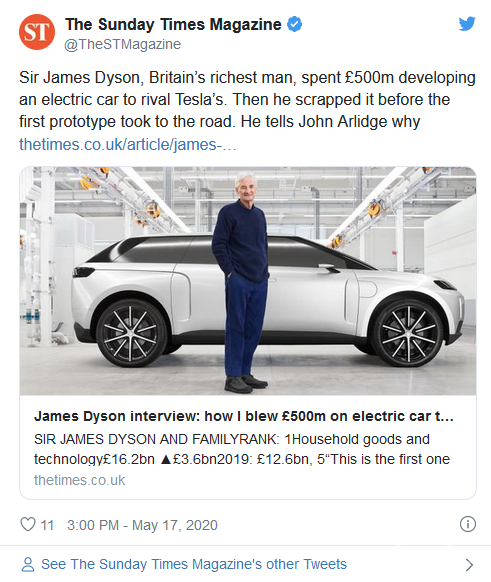Visit the @TheSTMagazine handle
Image resolution: width=491 pixels, height=582 pixels.
tap(122, 44)
